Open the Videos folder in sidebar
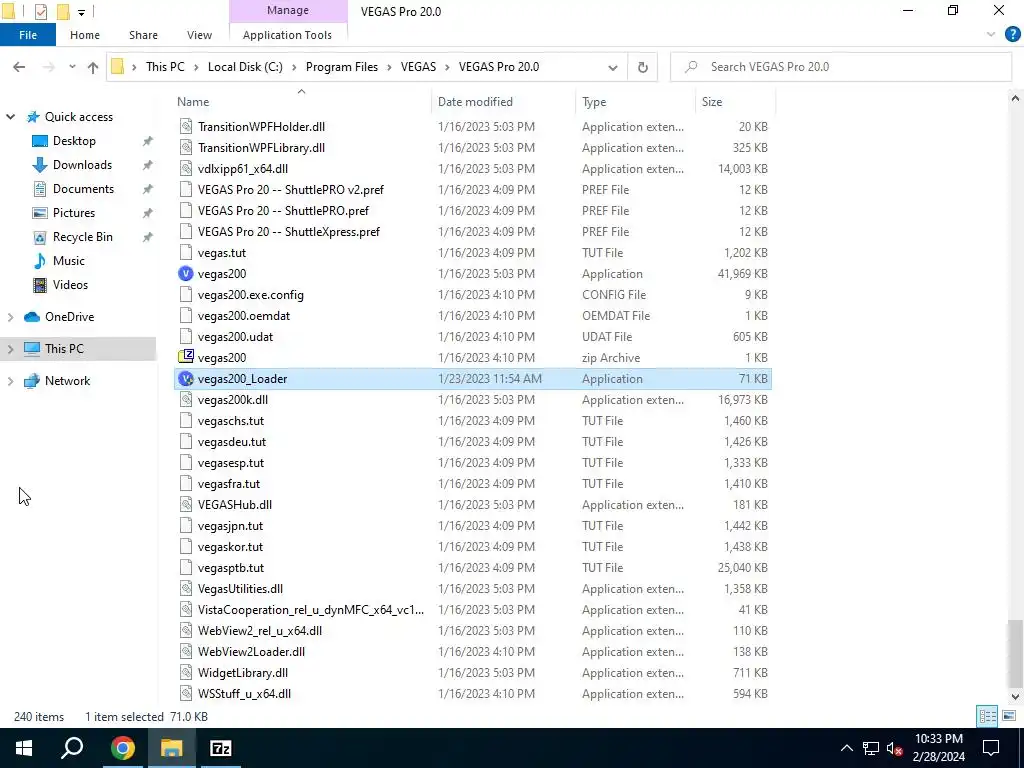Viewport: 1024px width, 768px height. coord(70,285)
